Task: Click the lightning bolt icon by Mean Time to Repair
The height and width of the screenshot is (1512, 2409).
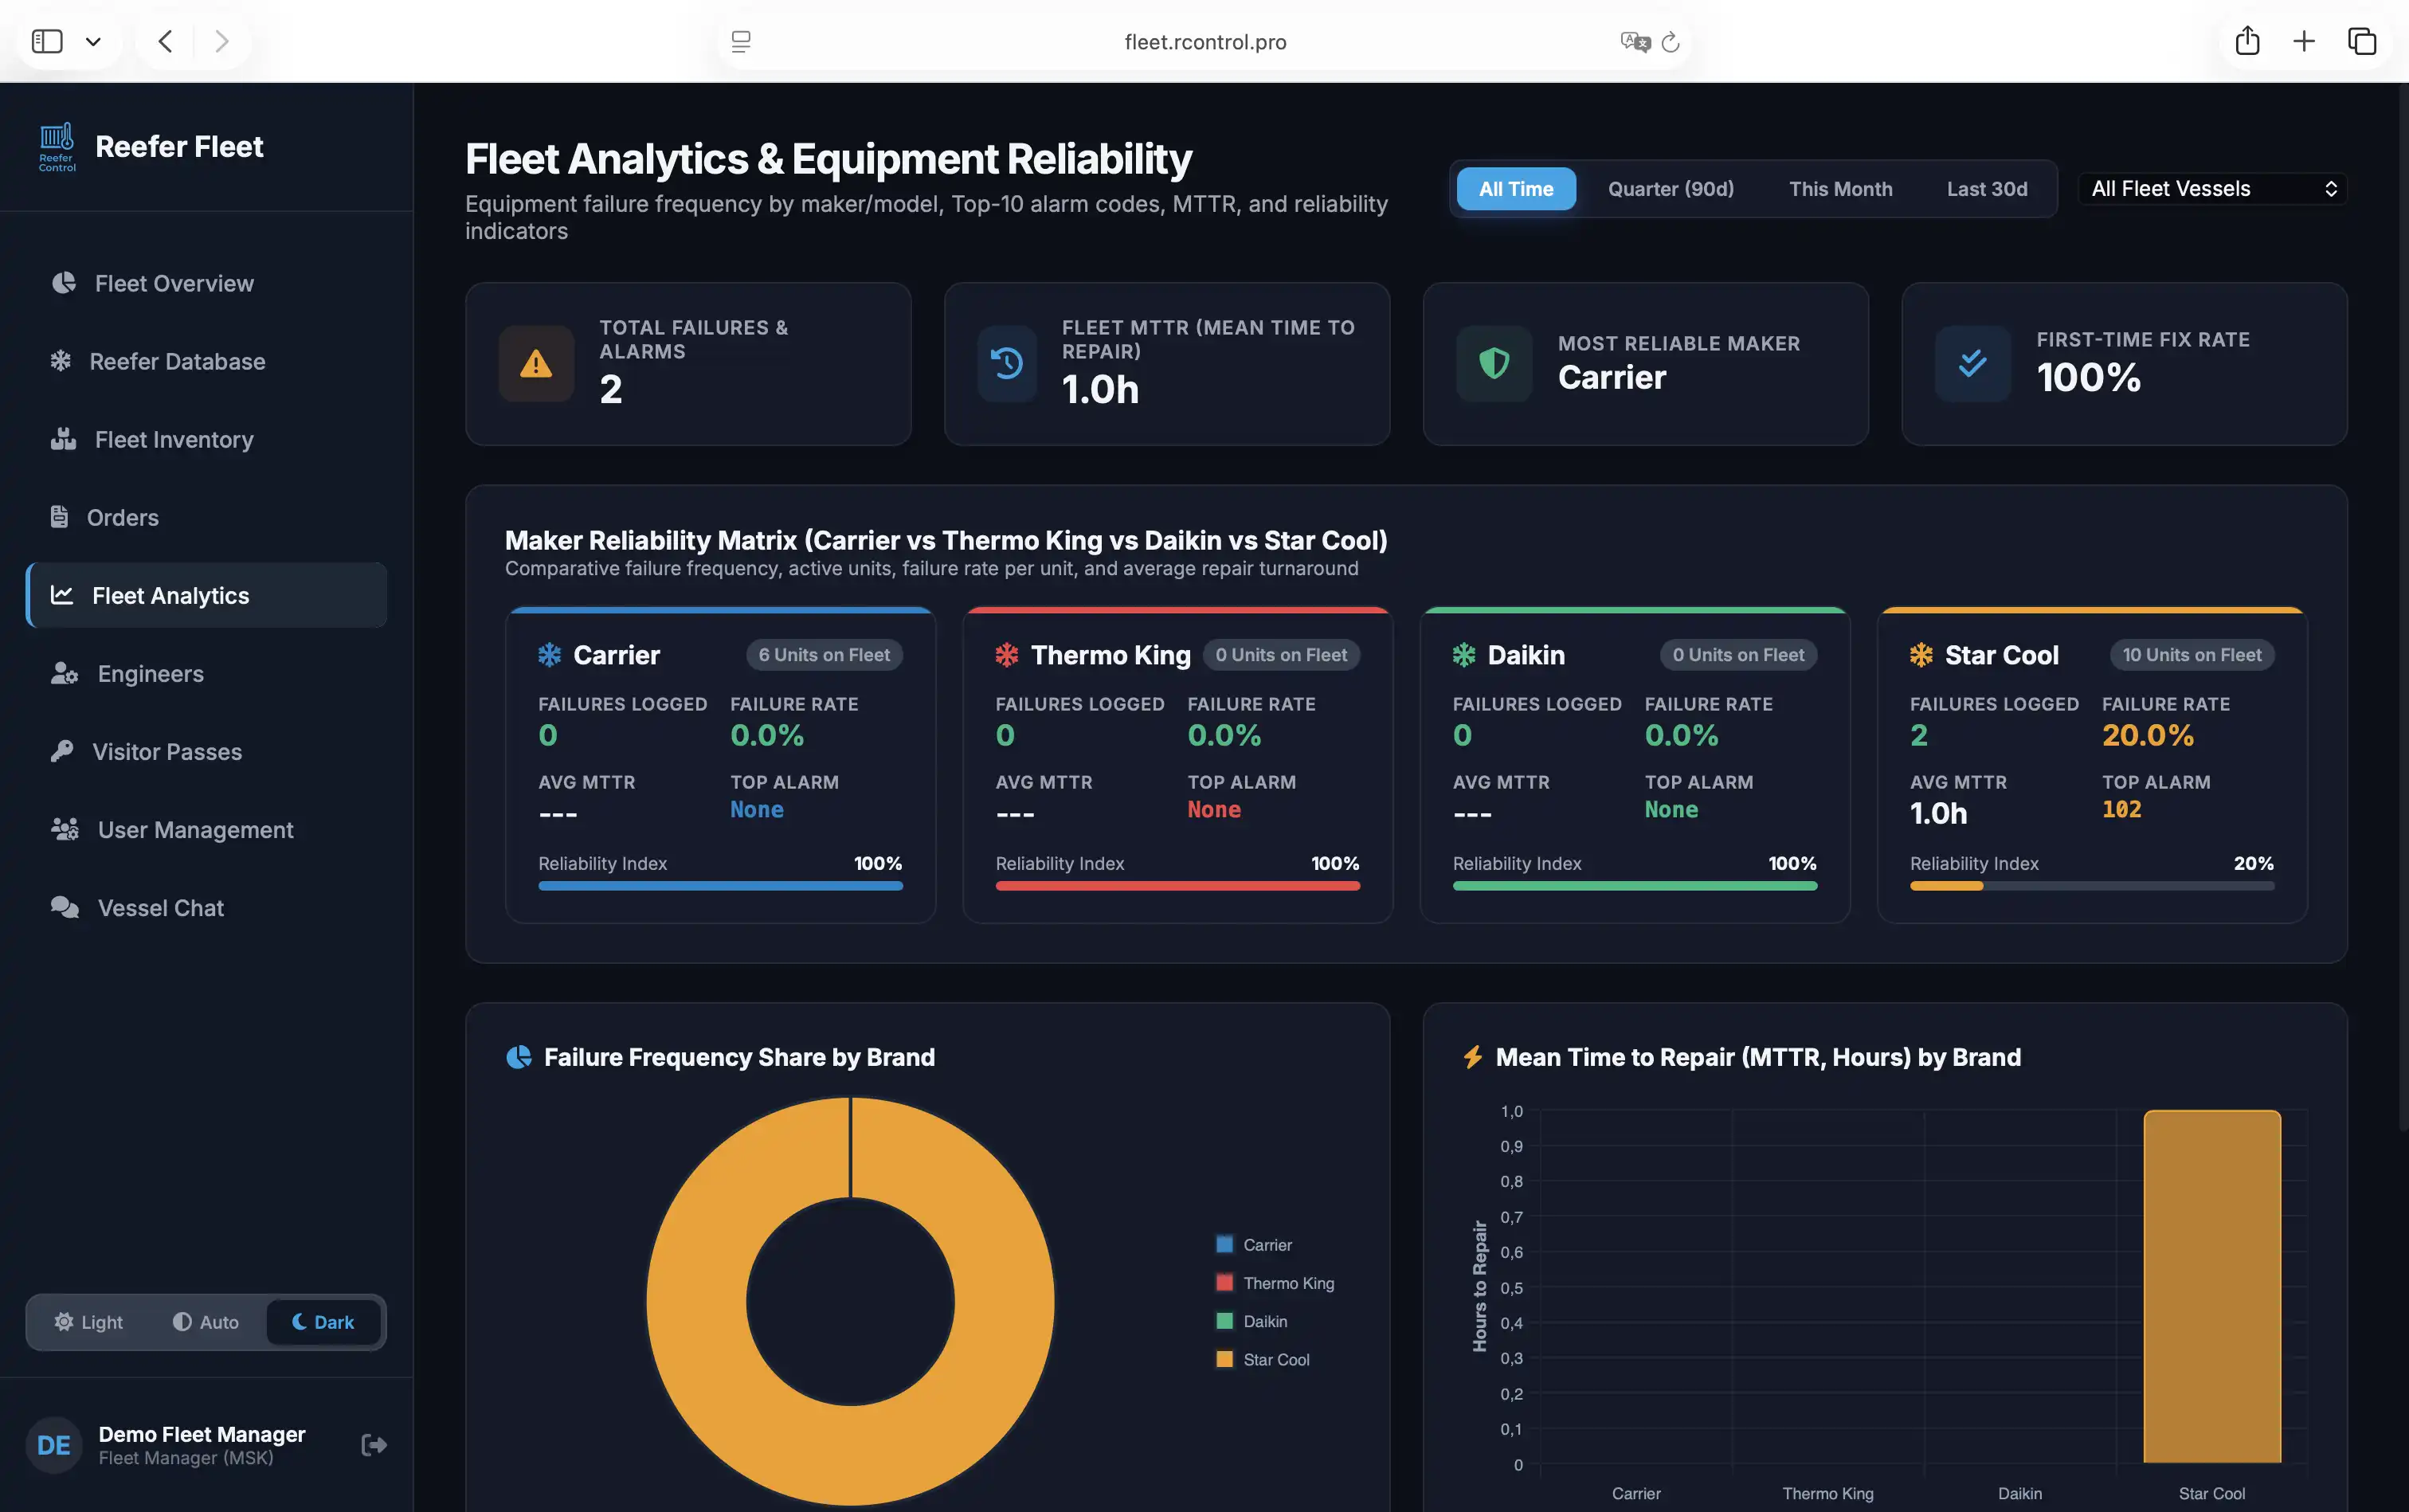Action: click(x=1473, y=1057)
